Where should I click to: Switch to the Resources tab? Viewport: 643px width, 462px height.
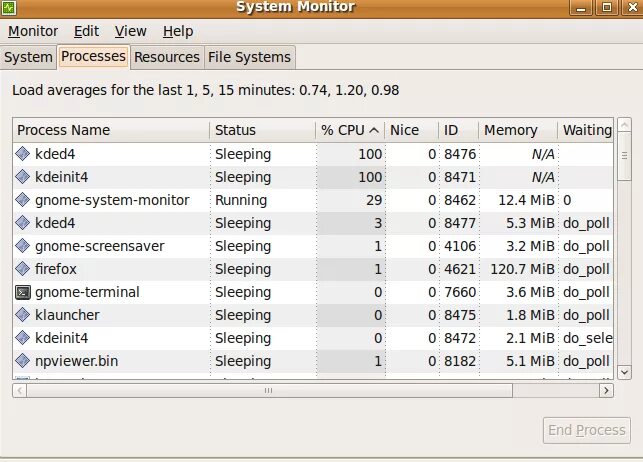click(167, 57)
